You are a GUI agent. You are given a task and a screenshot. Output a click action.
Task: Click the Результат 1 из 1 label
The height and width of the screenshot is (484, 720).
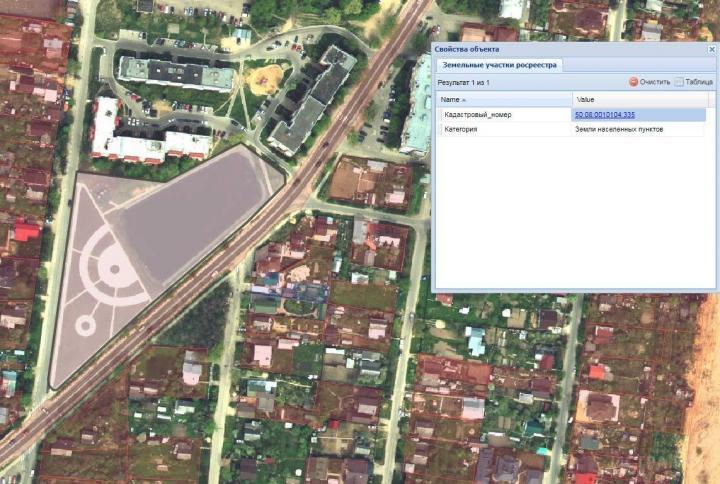point(464,82)
